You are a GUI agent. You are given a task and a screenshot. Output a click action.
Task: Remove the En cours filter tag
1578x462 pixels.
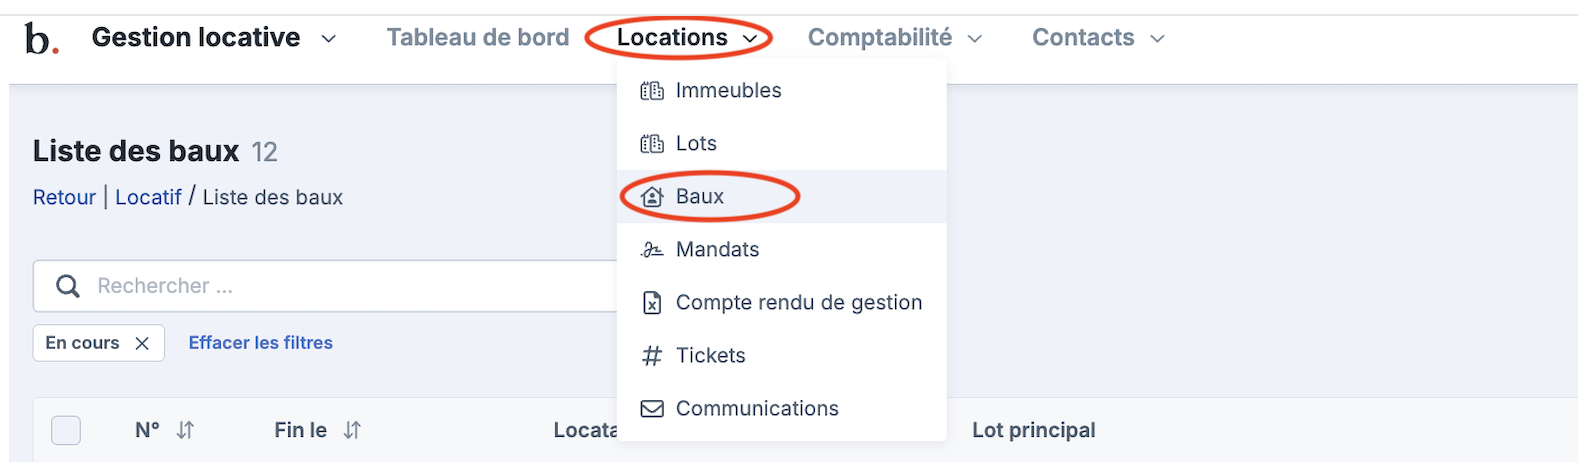(142, 343)
